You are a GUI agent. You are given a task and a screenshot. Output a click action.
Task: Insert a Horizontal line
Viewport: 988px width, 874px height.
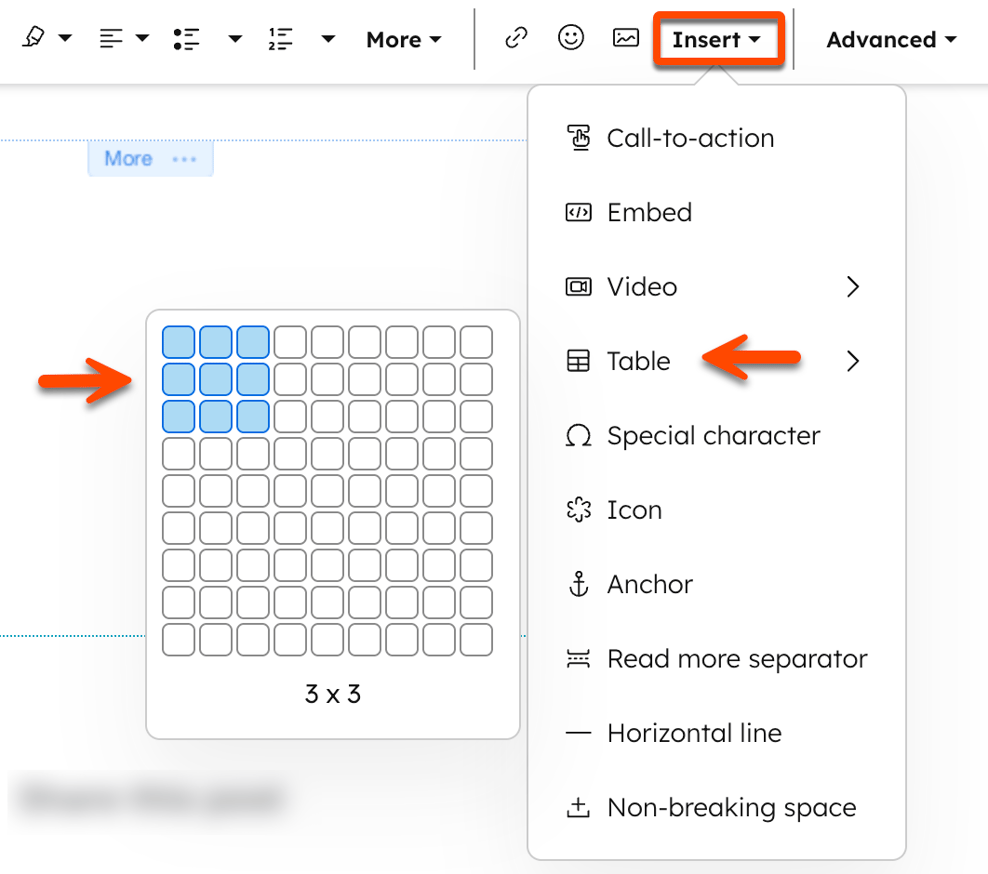(694, 733)
